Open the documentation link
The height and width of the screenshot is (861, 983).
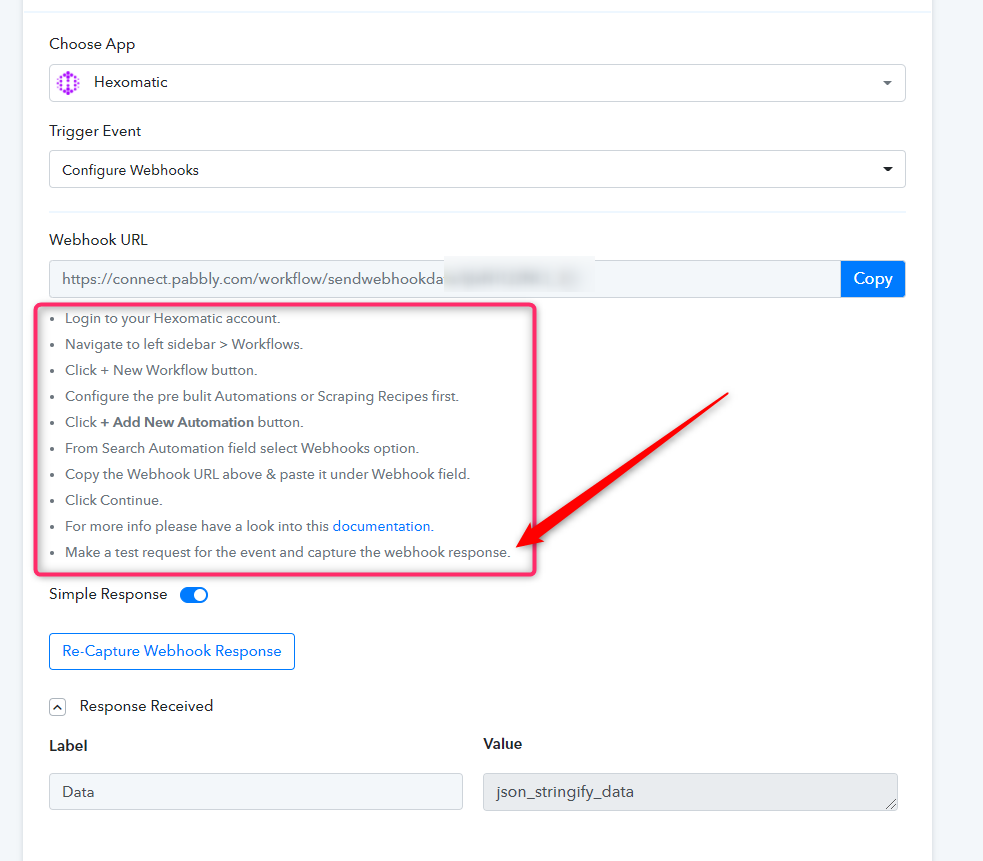coord(381,526)
